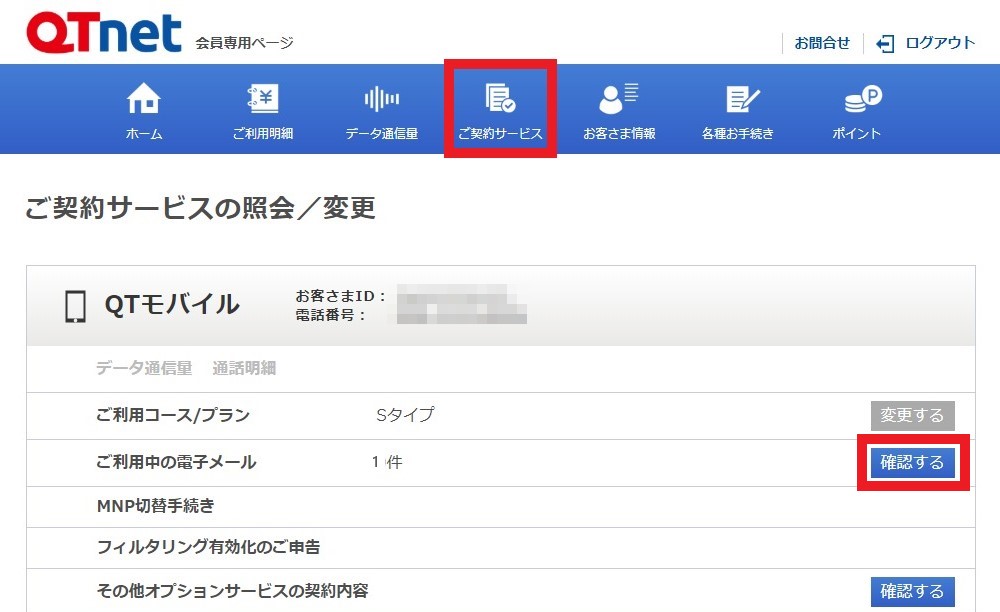The height and width of the screenshot is (612, 1000).
Task: Select the ご利用明細 menu label
Action: pos(263,134)
